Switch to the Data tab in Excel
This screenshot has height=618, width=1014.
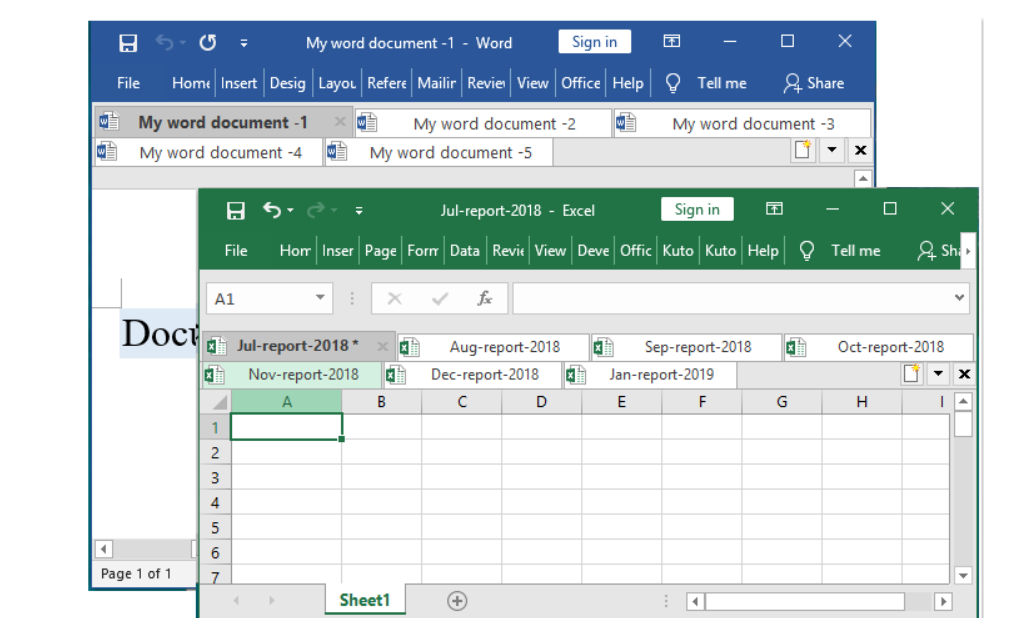[465, 251]
